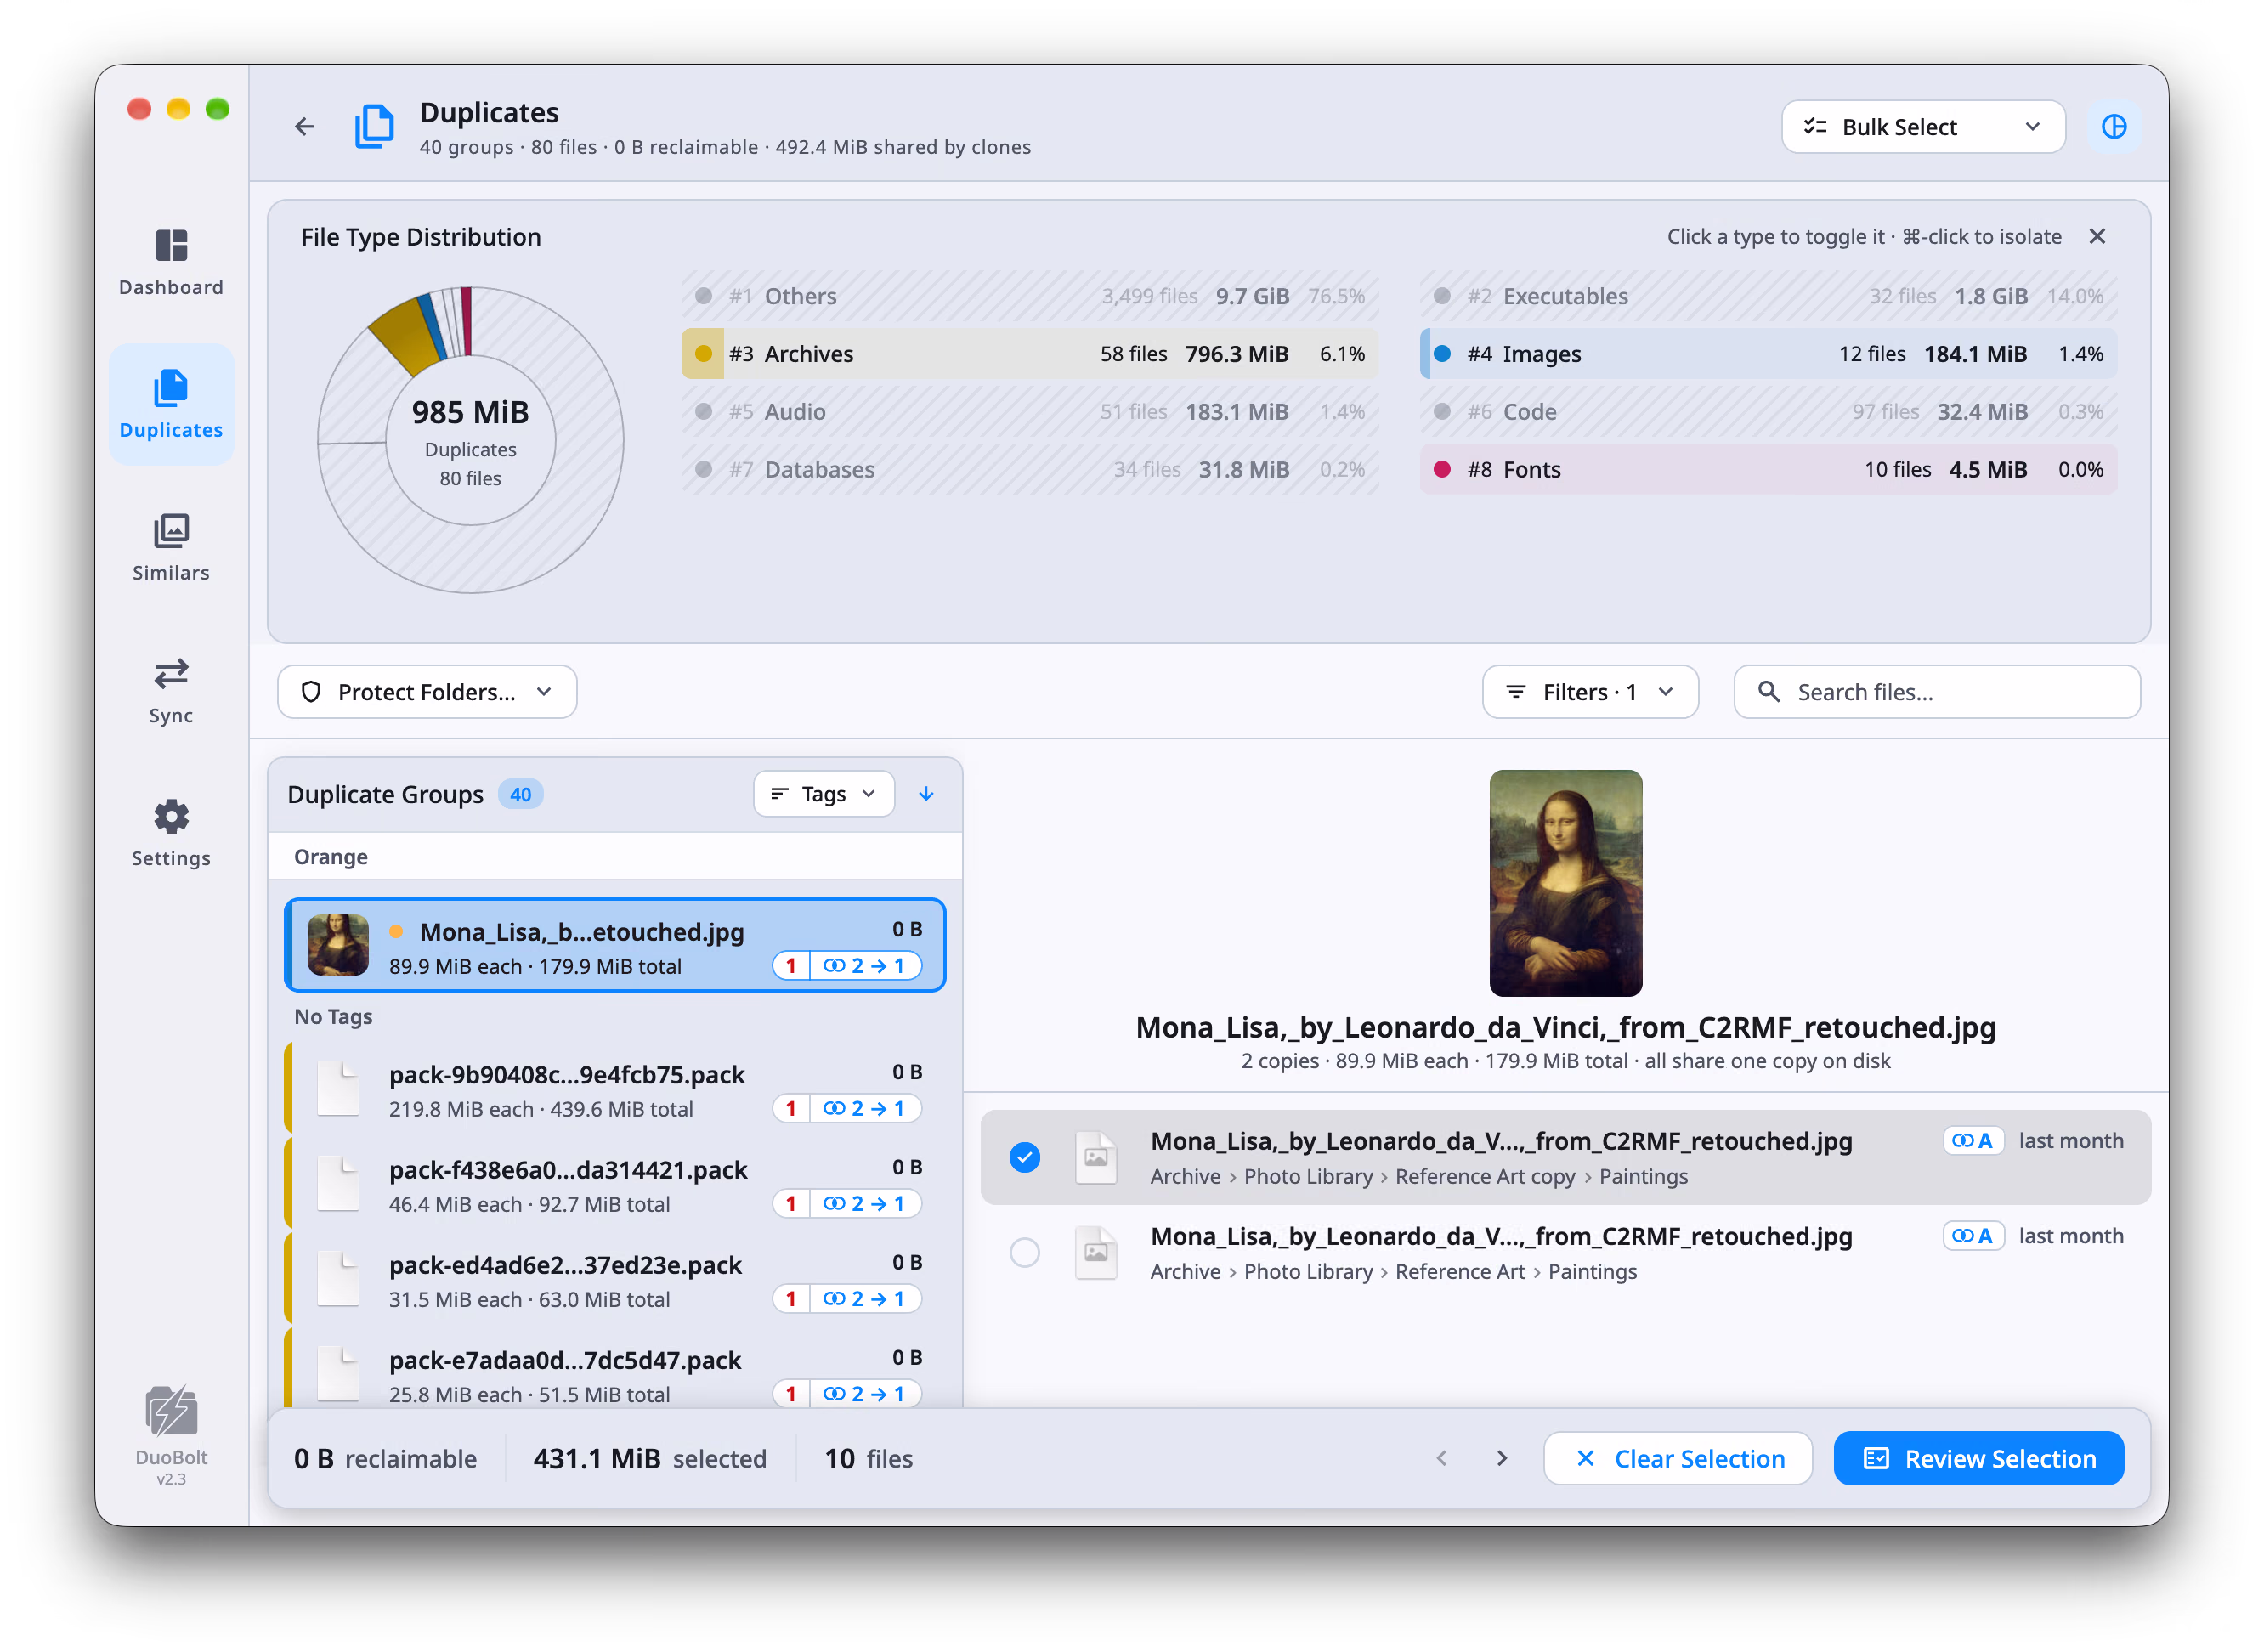Toggle the Fonts file type

tap(1768, 470)
